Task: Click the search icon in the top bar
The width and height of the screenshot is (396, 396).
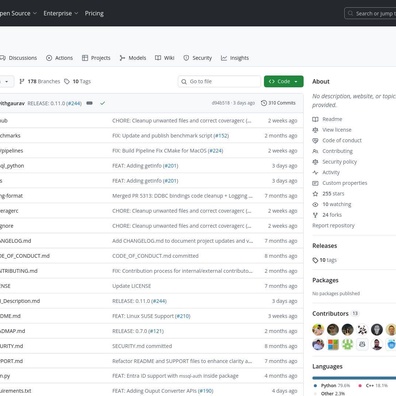Action: pos(350,13)
